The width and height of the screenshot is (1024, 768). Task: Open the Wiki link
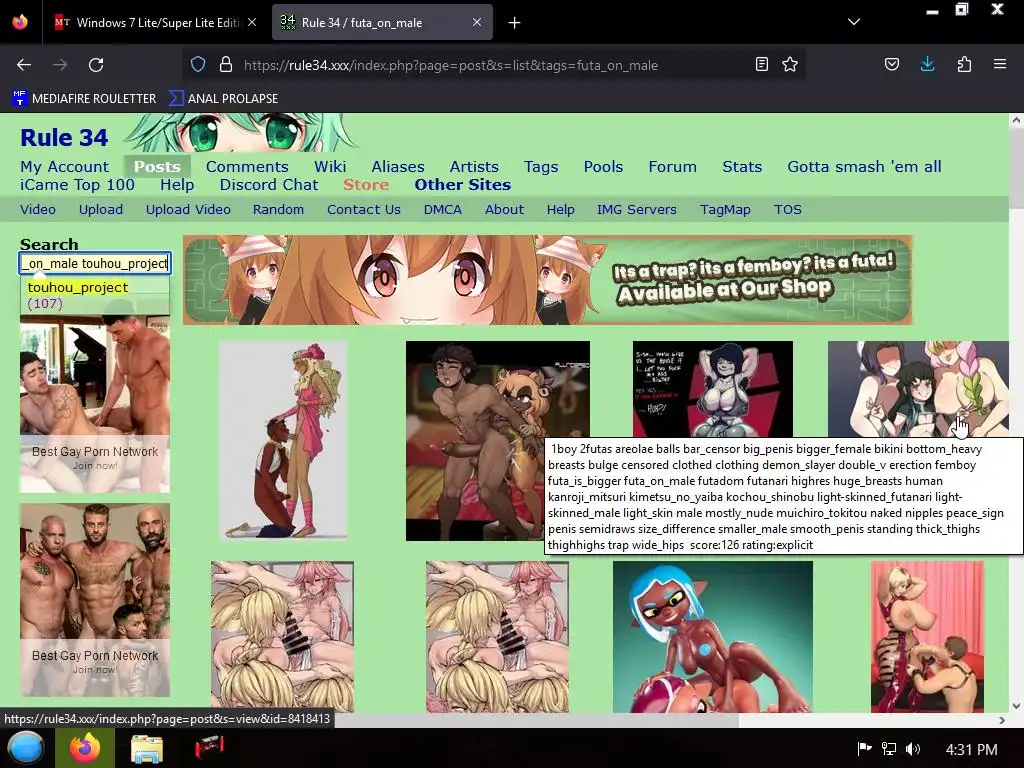330,167
